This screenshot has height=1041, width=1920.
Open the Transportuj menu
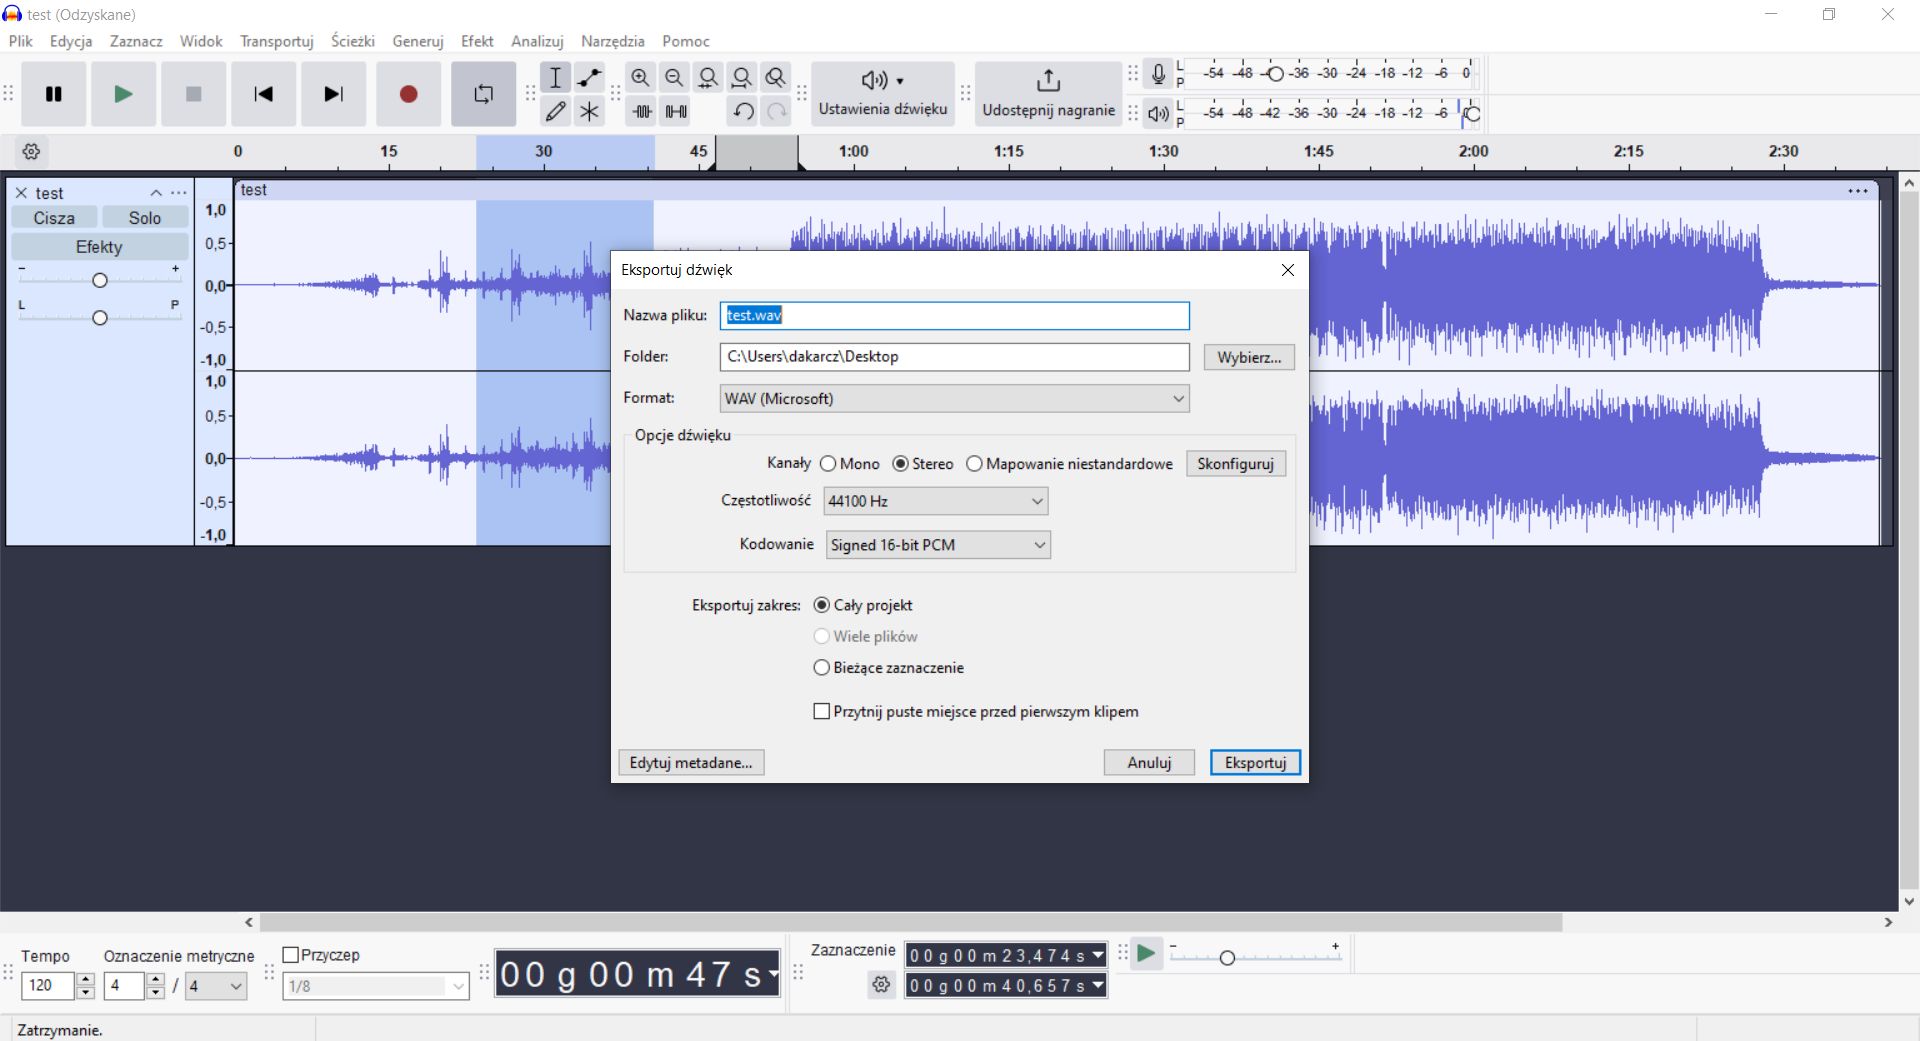(x=276, y=41)
